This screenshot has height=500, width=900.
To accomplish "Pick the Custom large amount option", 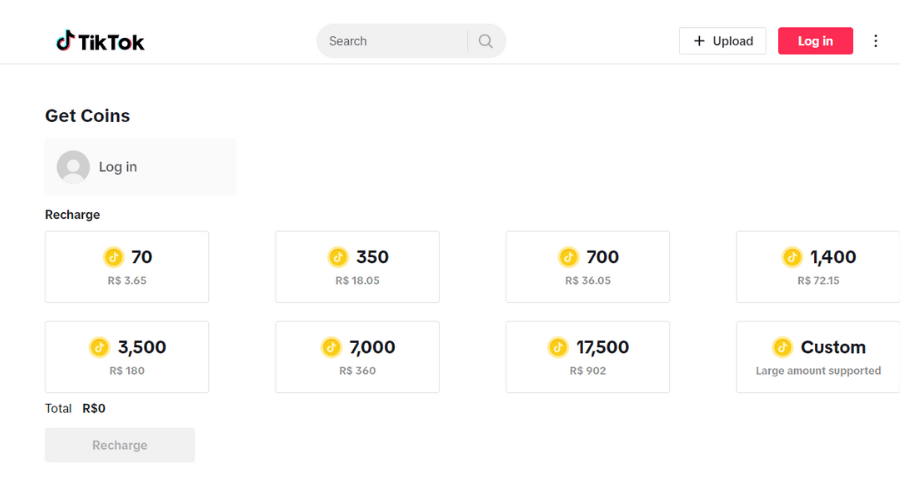I will pyautogui.click(x=818, y=357).
